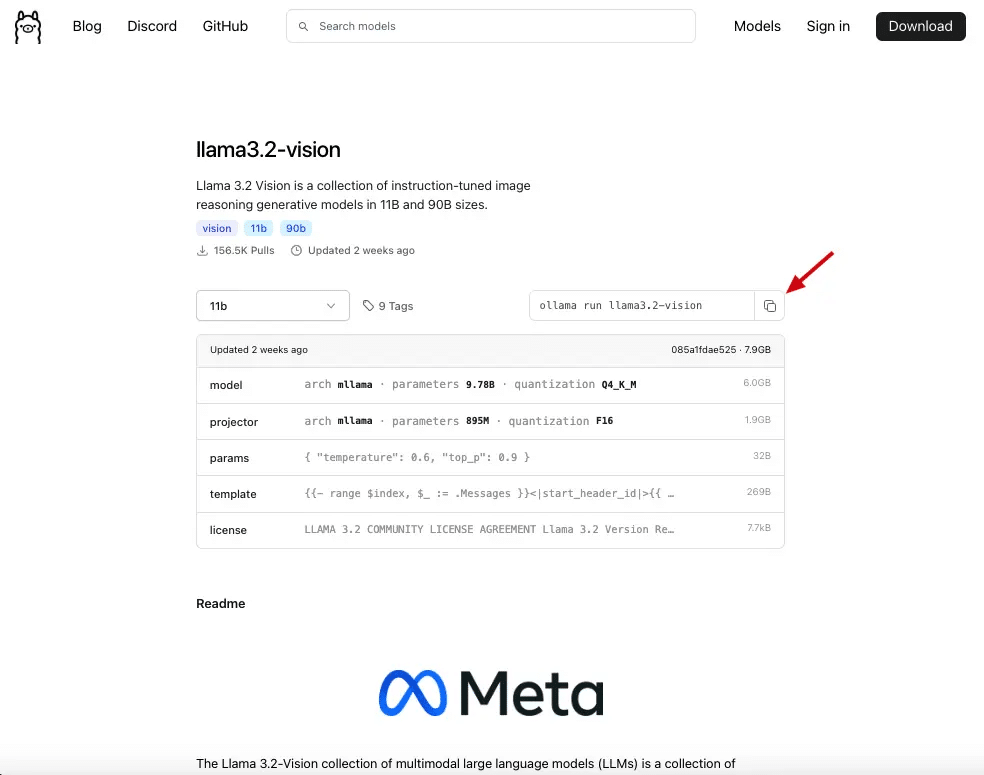This screenshot has width=984, height=775.
Task: Click the Ollama llama logo
Action: click(28, 27)
